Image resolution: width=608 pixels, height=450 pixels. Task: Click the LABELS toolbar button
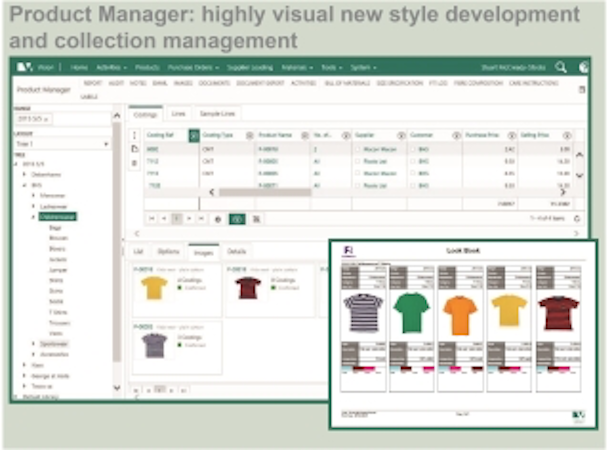click(89, 97)
